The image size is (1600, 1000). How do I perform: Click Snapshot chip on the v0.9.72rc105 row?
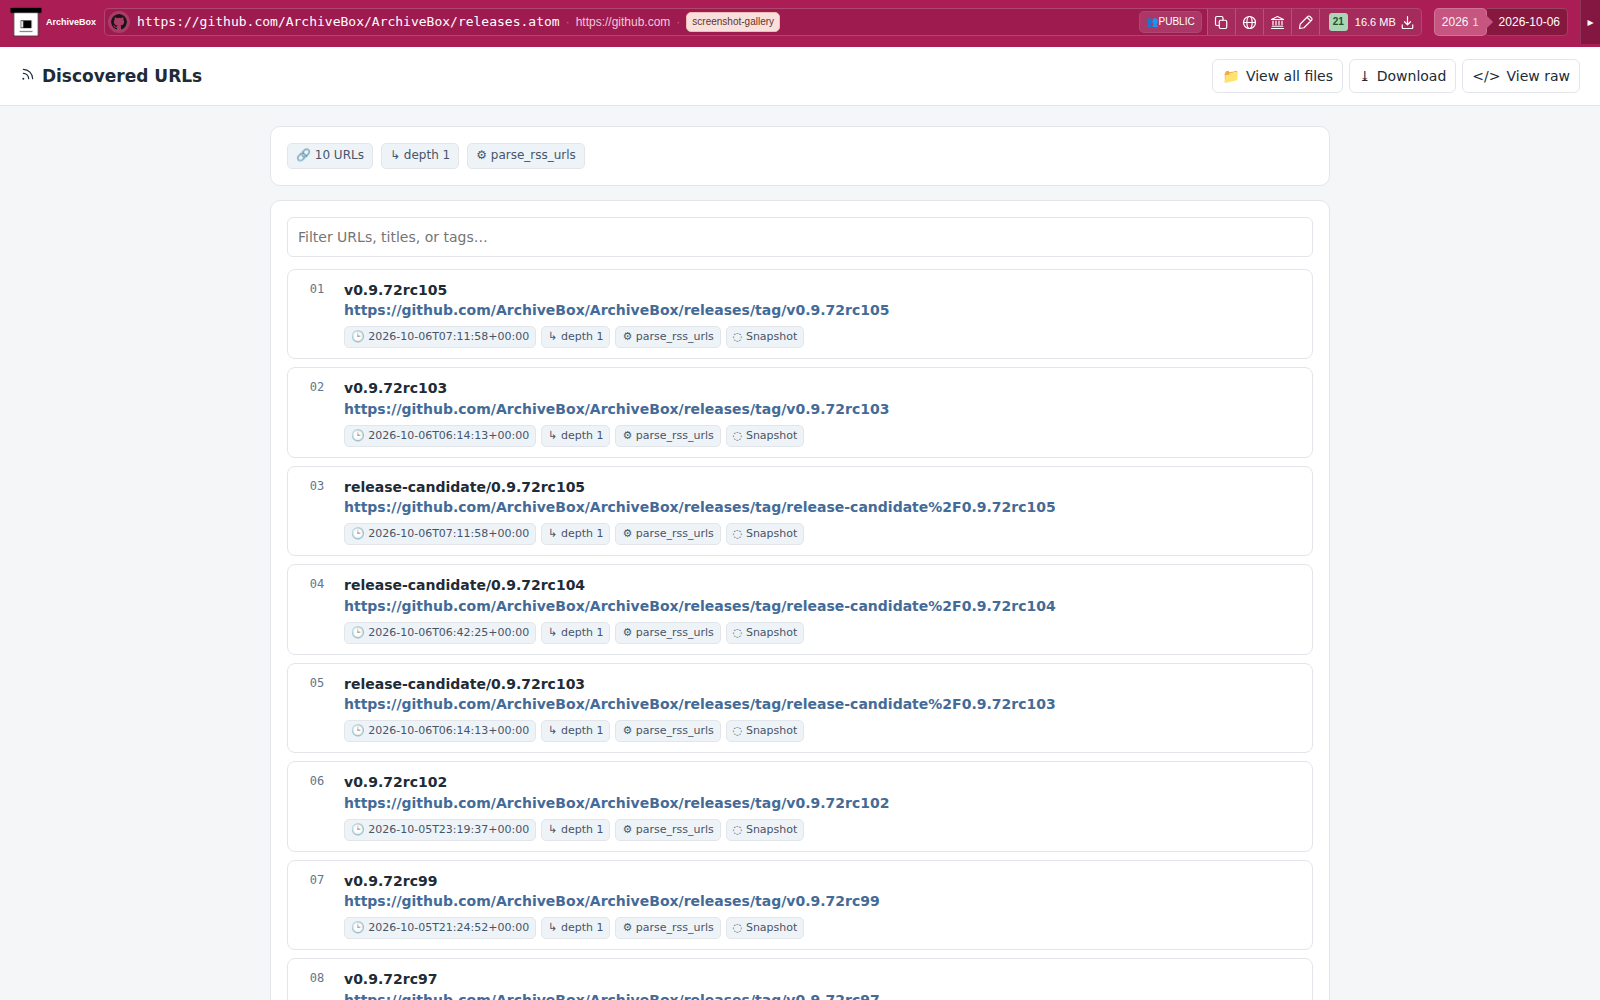click(x=765, y=337)
